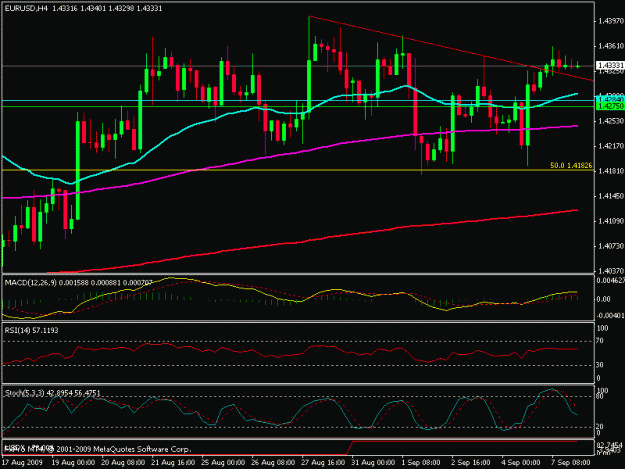
Task: Click the 19 Aug 00:00 time label
Action: 73,463
